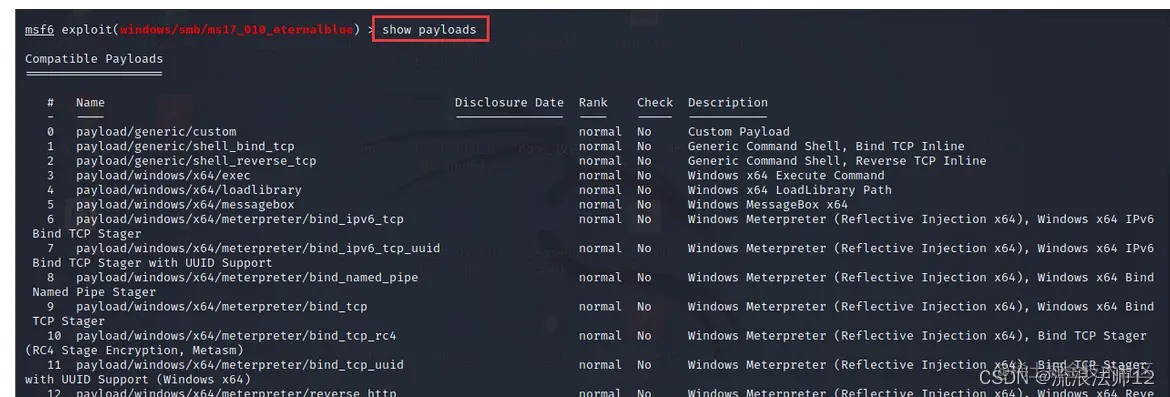
Task: Click the windows/smb/ms17_010_eternalblue module name
Action: click(238, 30)
